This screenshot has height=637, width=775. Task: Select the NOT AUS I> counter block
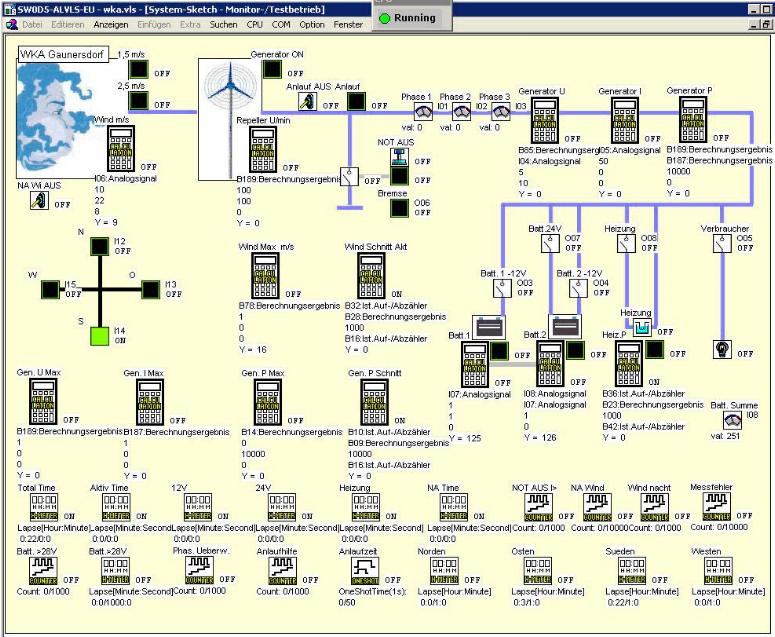[538, 508]
